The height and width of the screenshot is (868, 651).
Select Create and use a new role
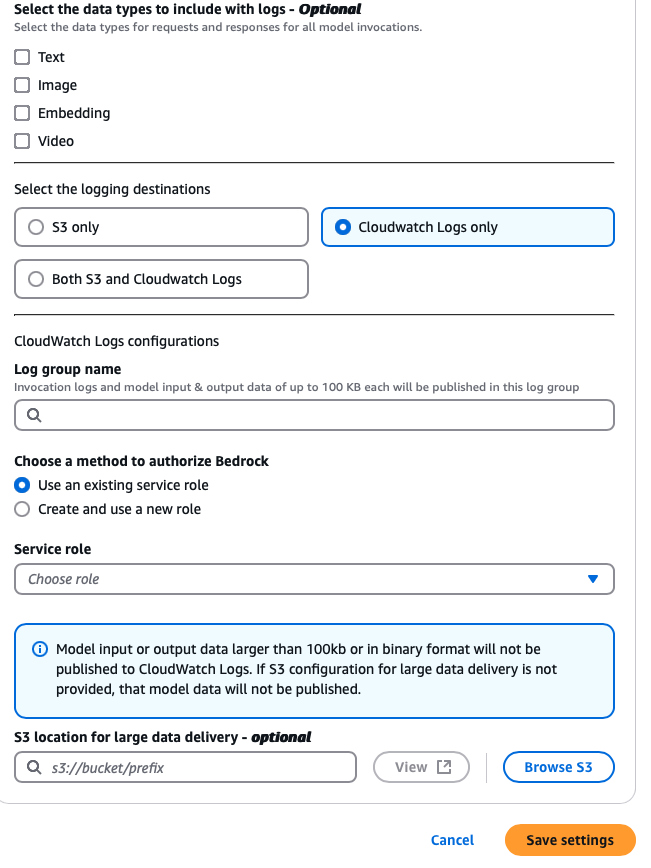(x=21, y=509)
